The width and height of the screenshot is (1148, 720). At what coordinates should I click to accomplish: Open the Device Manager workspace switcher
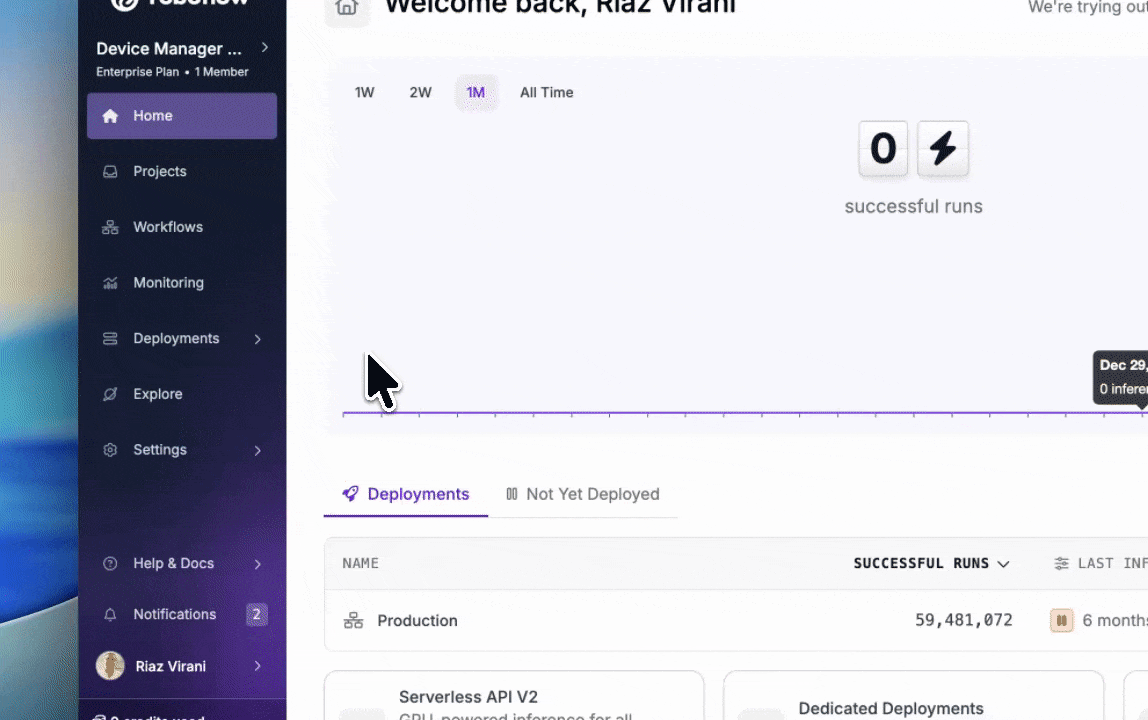(182, 48)
